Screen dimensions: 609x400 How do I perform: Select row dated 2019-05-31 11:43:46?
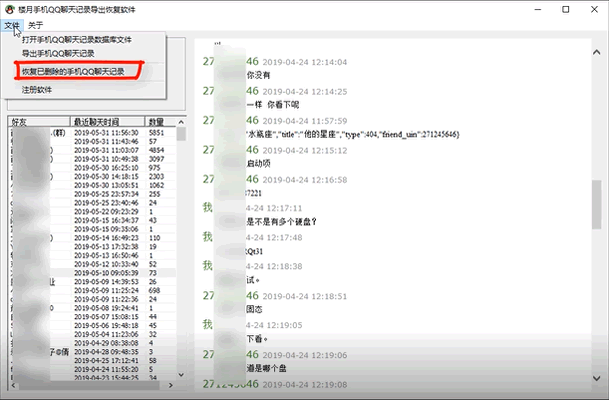pos(92,141)
